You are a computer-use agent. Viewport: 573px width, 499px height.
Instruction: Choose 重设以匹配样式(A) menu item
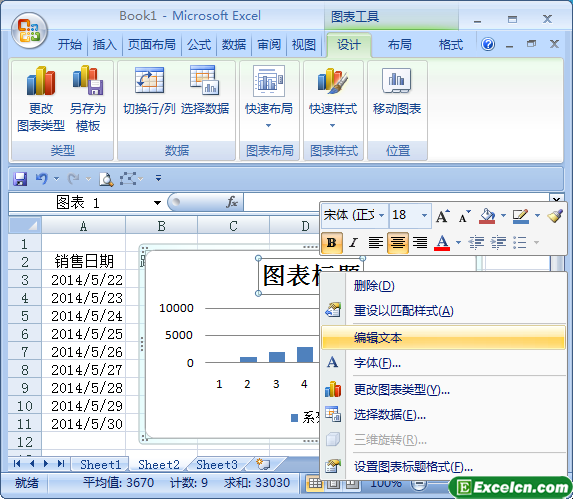point(443,311)
